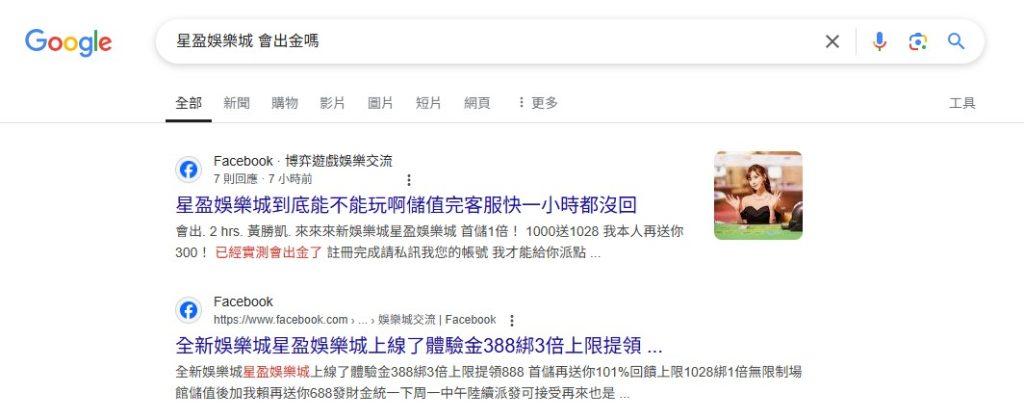
Task: Open Google Lens image search
Action: [x=918, y=42]
